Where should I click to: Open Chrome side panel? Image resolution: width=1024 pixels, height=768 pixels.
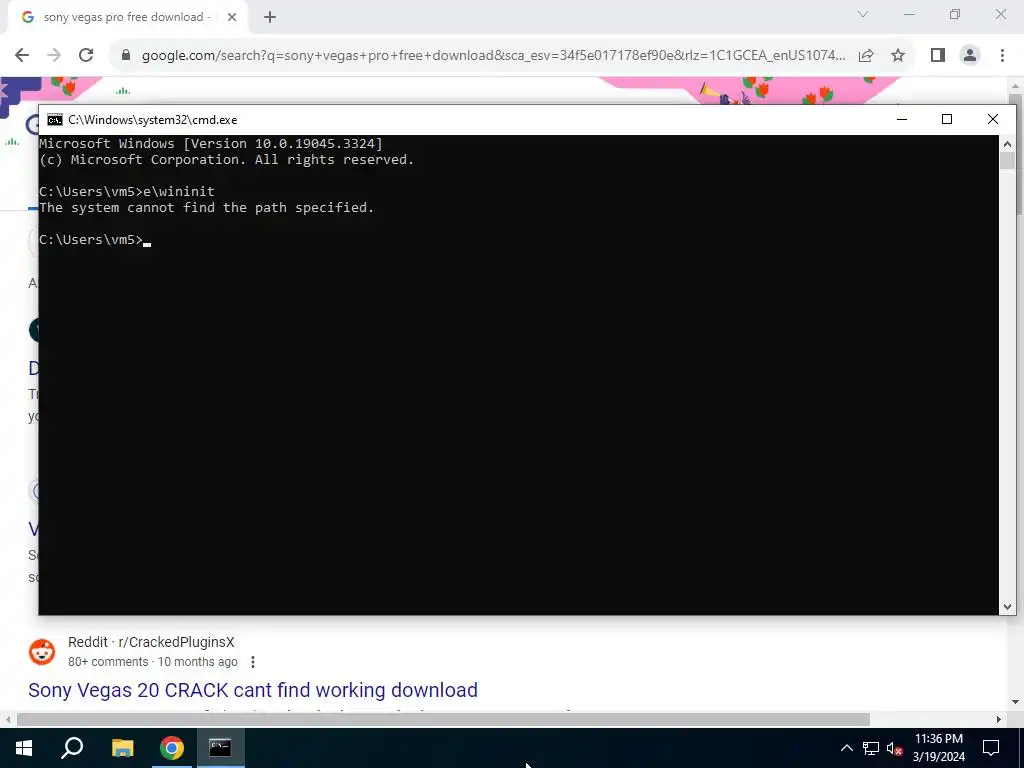tap(938, 56)
